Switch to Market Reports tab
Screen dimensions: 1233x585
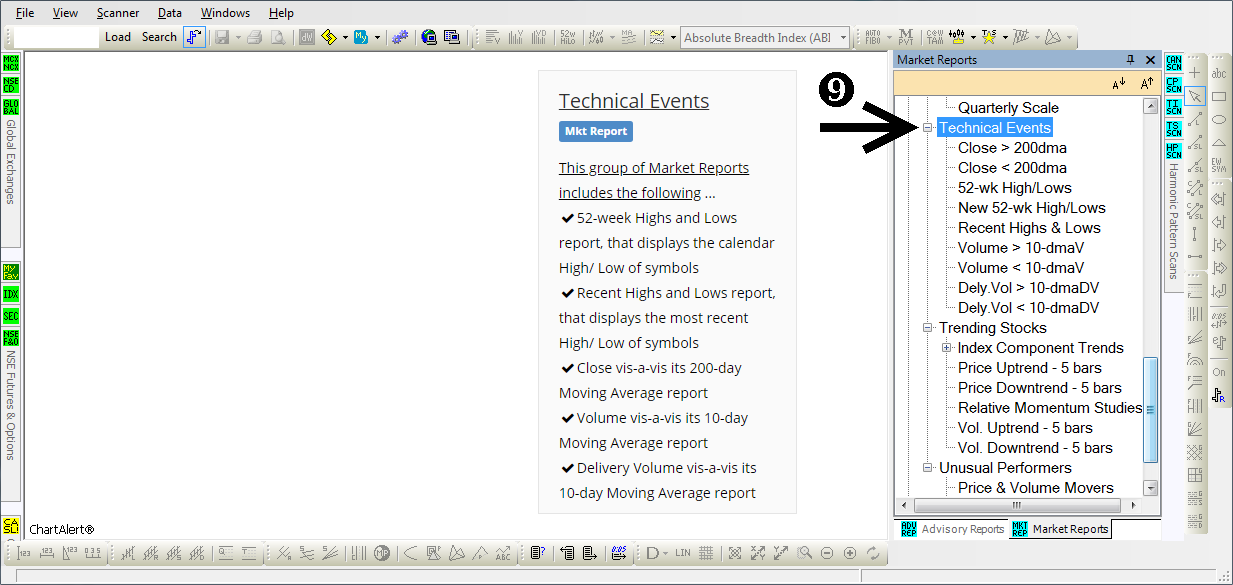1060,529
